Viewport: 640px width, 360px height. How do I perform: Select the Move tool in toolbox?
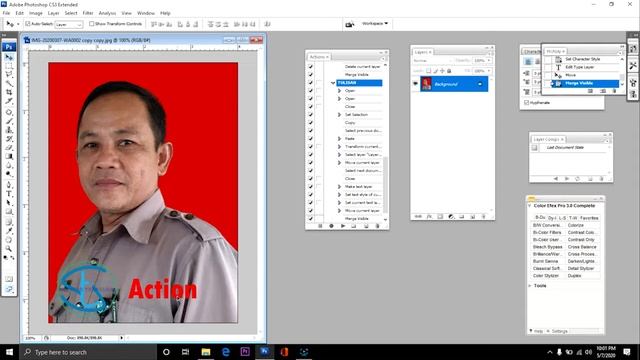[9, 57]
